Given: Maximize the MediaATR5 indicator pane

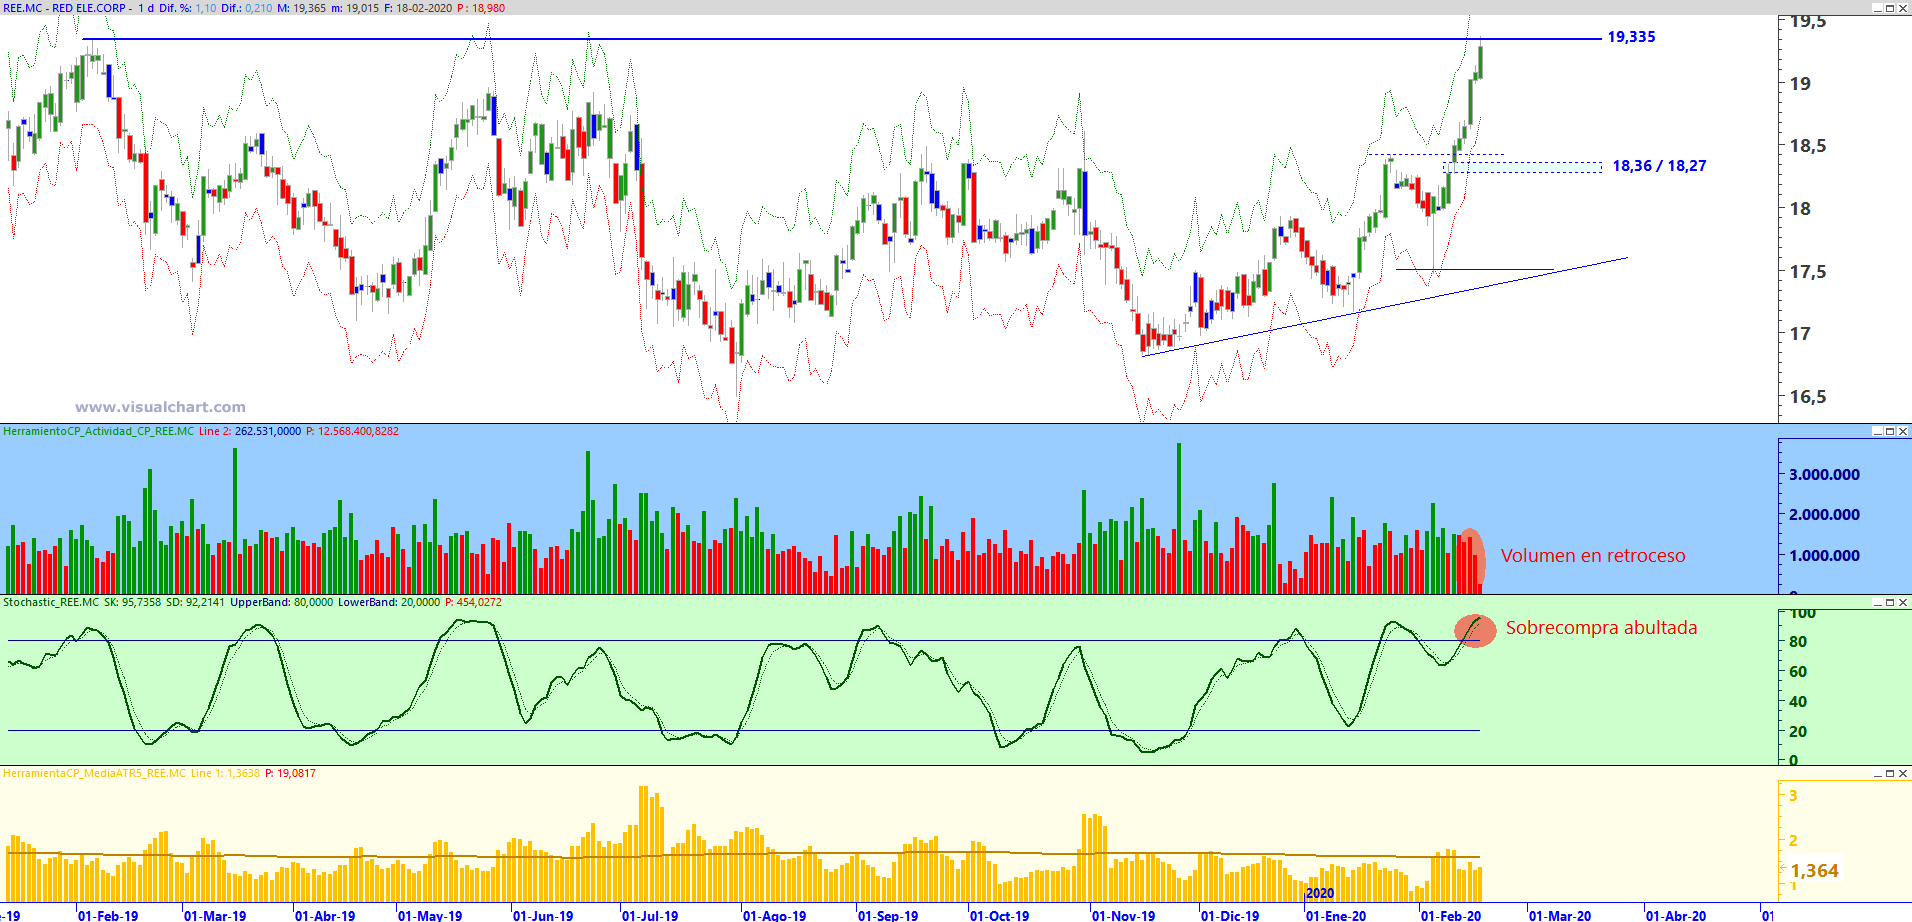Looking at the screenshot, I should [1890, 773].
